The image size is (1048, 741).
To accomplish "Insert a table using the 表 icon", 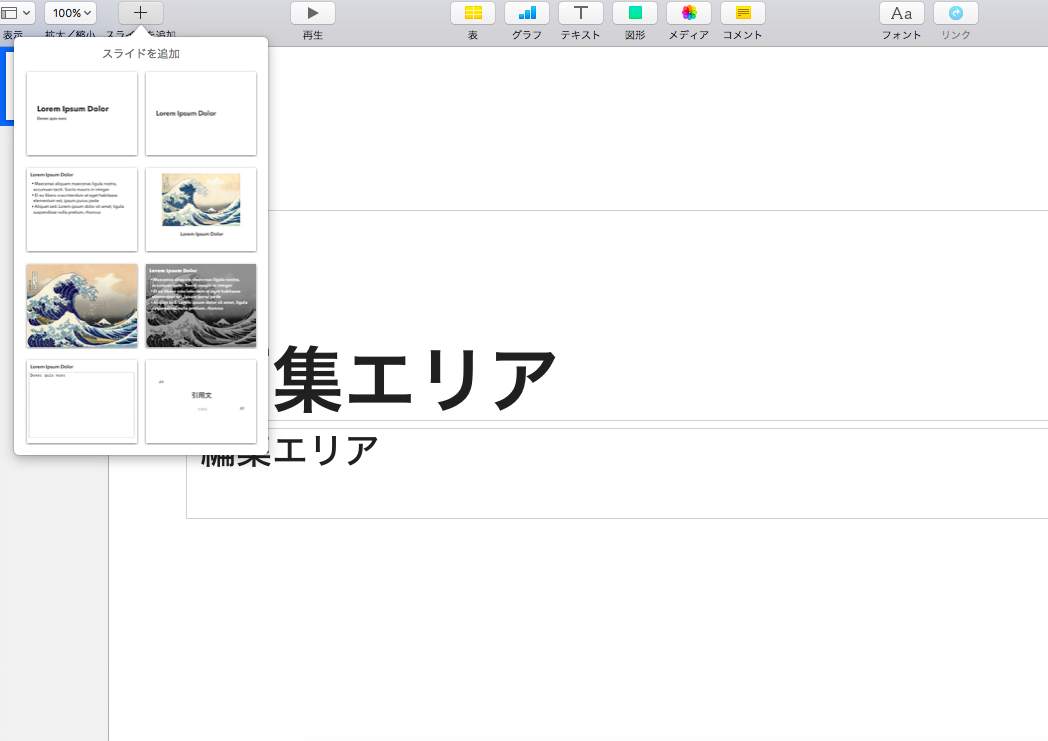I will pos(473,13).
